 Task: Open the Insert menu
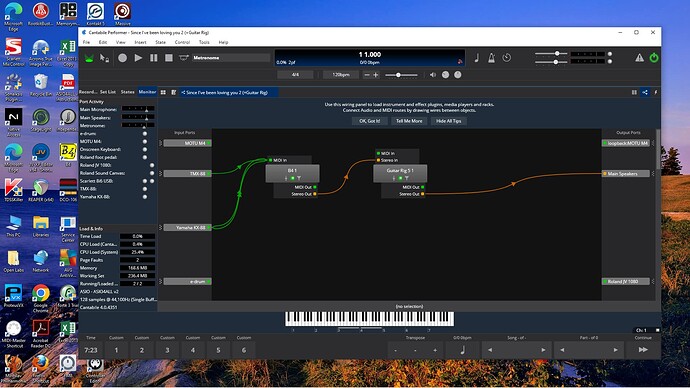pos(140,42)
